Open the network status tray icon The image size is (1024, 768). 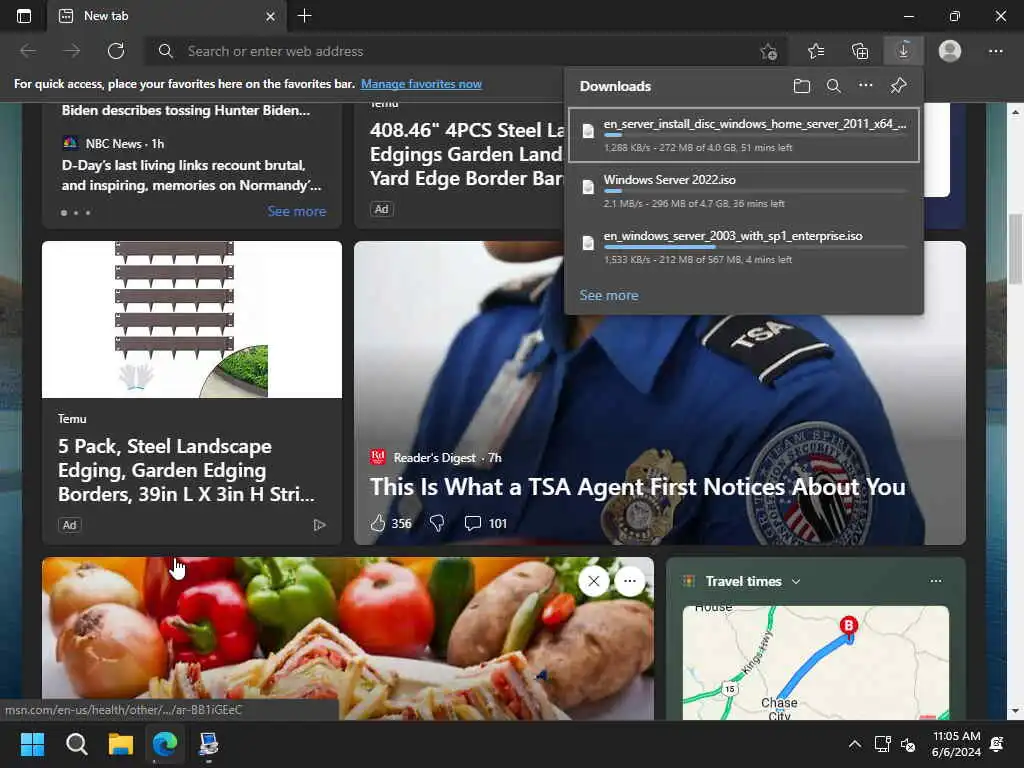[883, 744]
